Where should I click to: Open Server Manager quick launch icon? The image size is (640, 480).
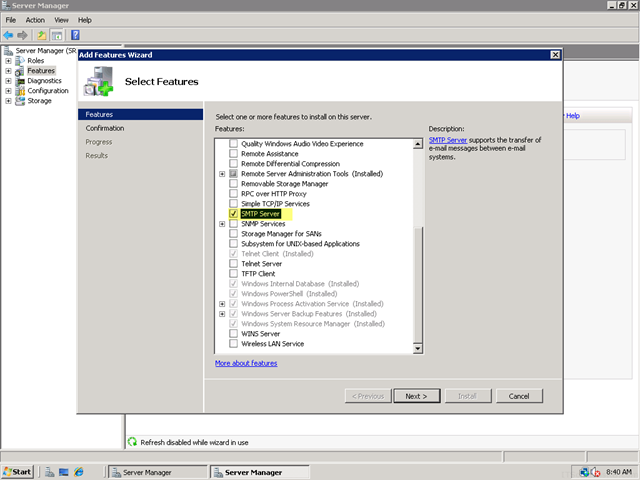click(x=50, y=472)
